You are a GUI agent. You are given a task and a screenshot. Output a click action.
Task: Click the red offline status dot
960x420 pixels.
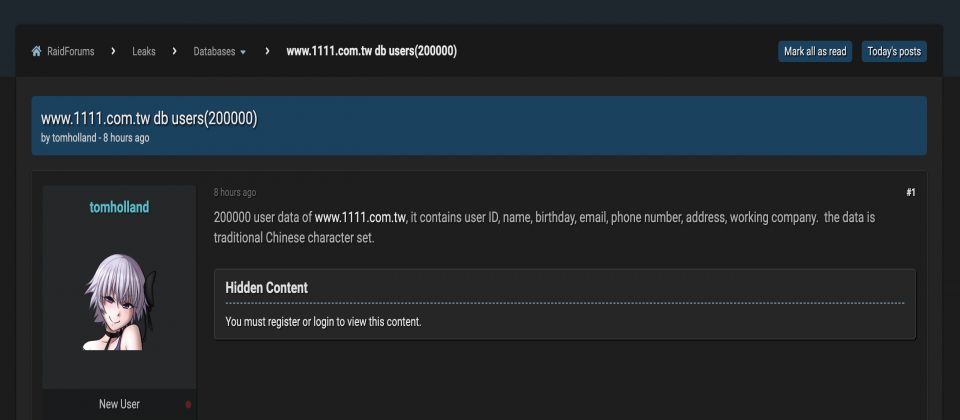click(x=188, y=405)
